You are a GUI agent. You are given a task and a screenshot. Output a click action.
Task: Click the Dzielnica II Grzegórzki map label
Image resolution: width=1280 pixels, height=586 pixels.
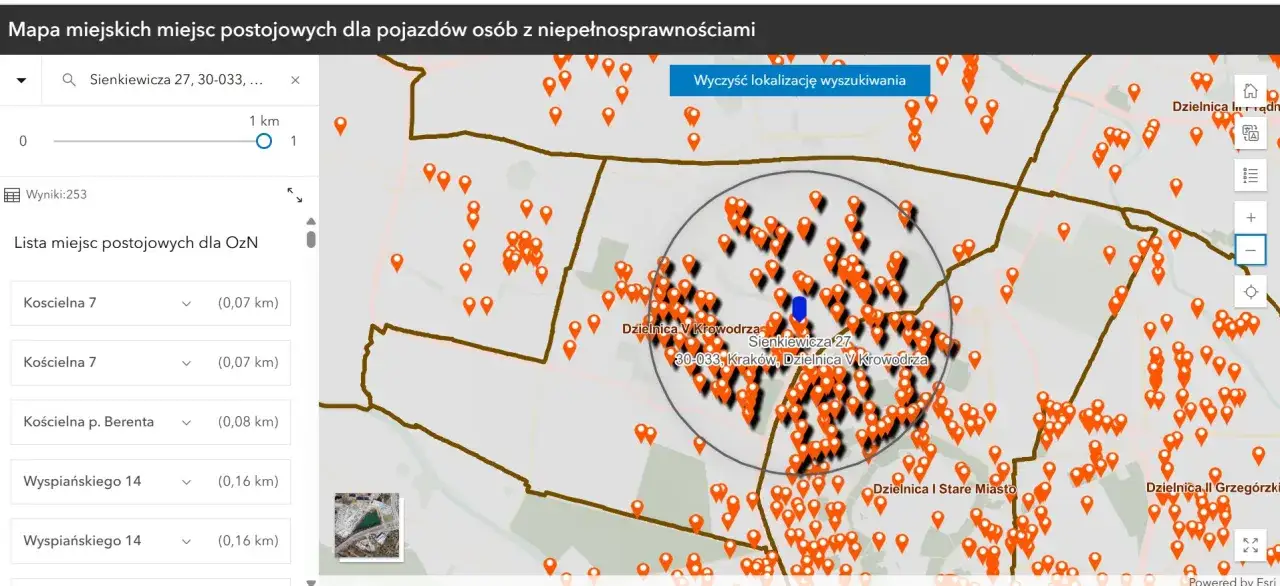(1212, 488)
